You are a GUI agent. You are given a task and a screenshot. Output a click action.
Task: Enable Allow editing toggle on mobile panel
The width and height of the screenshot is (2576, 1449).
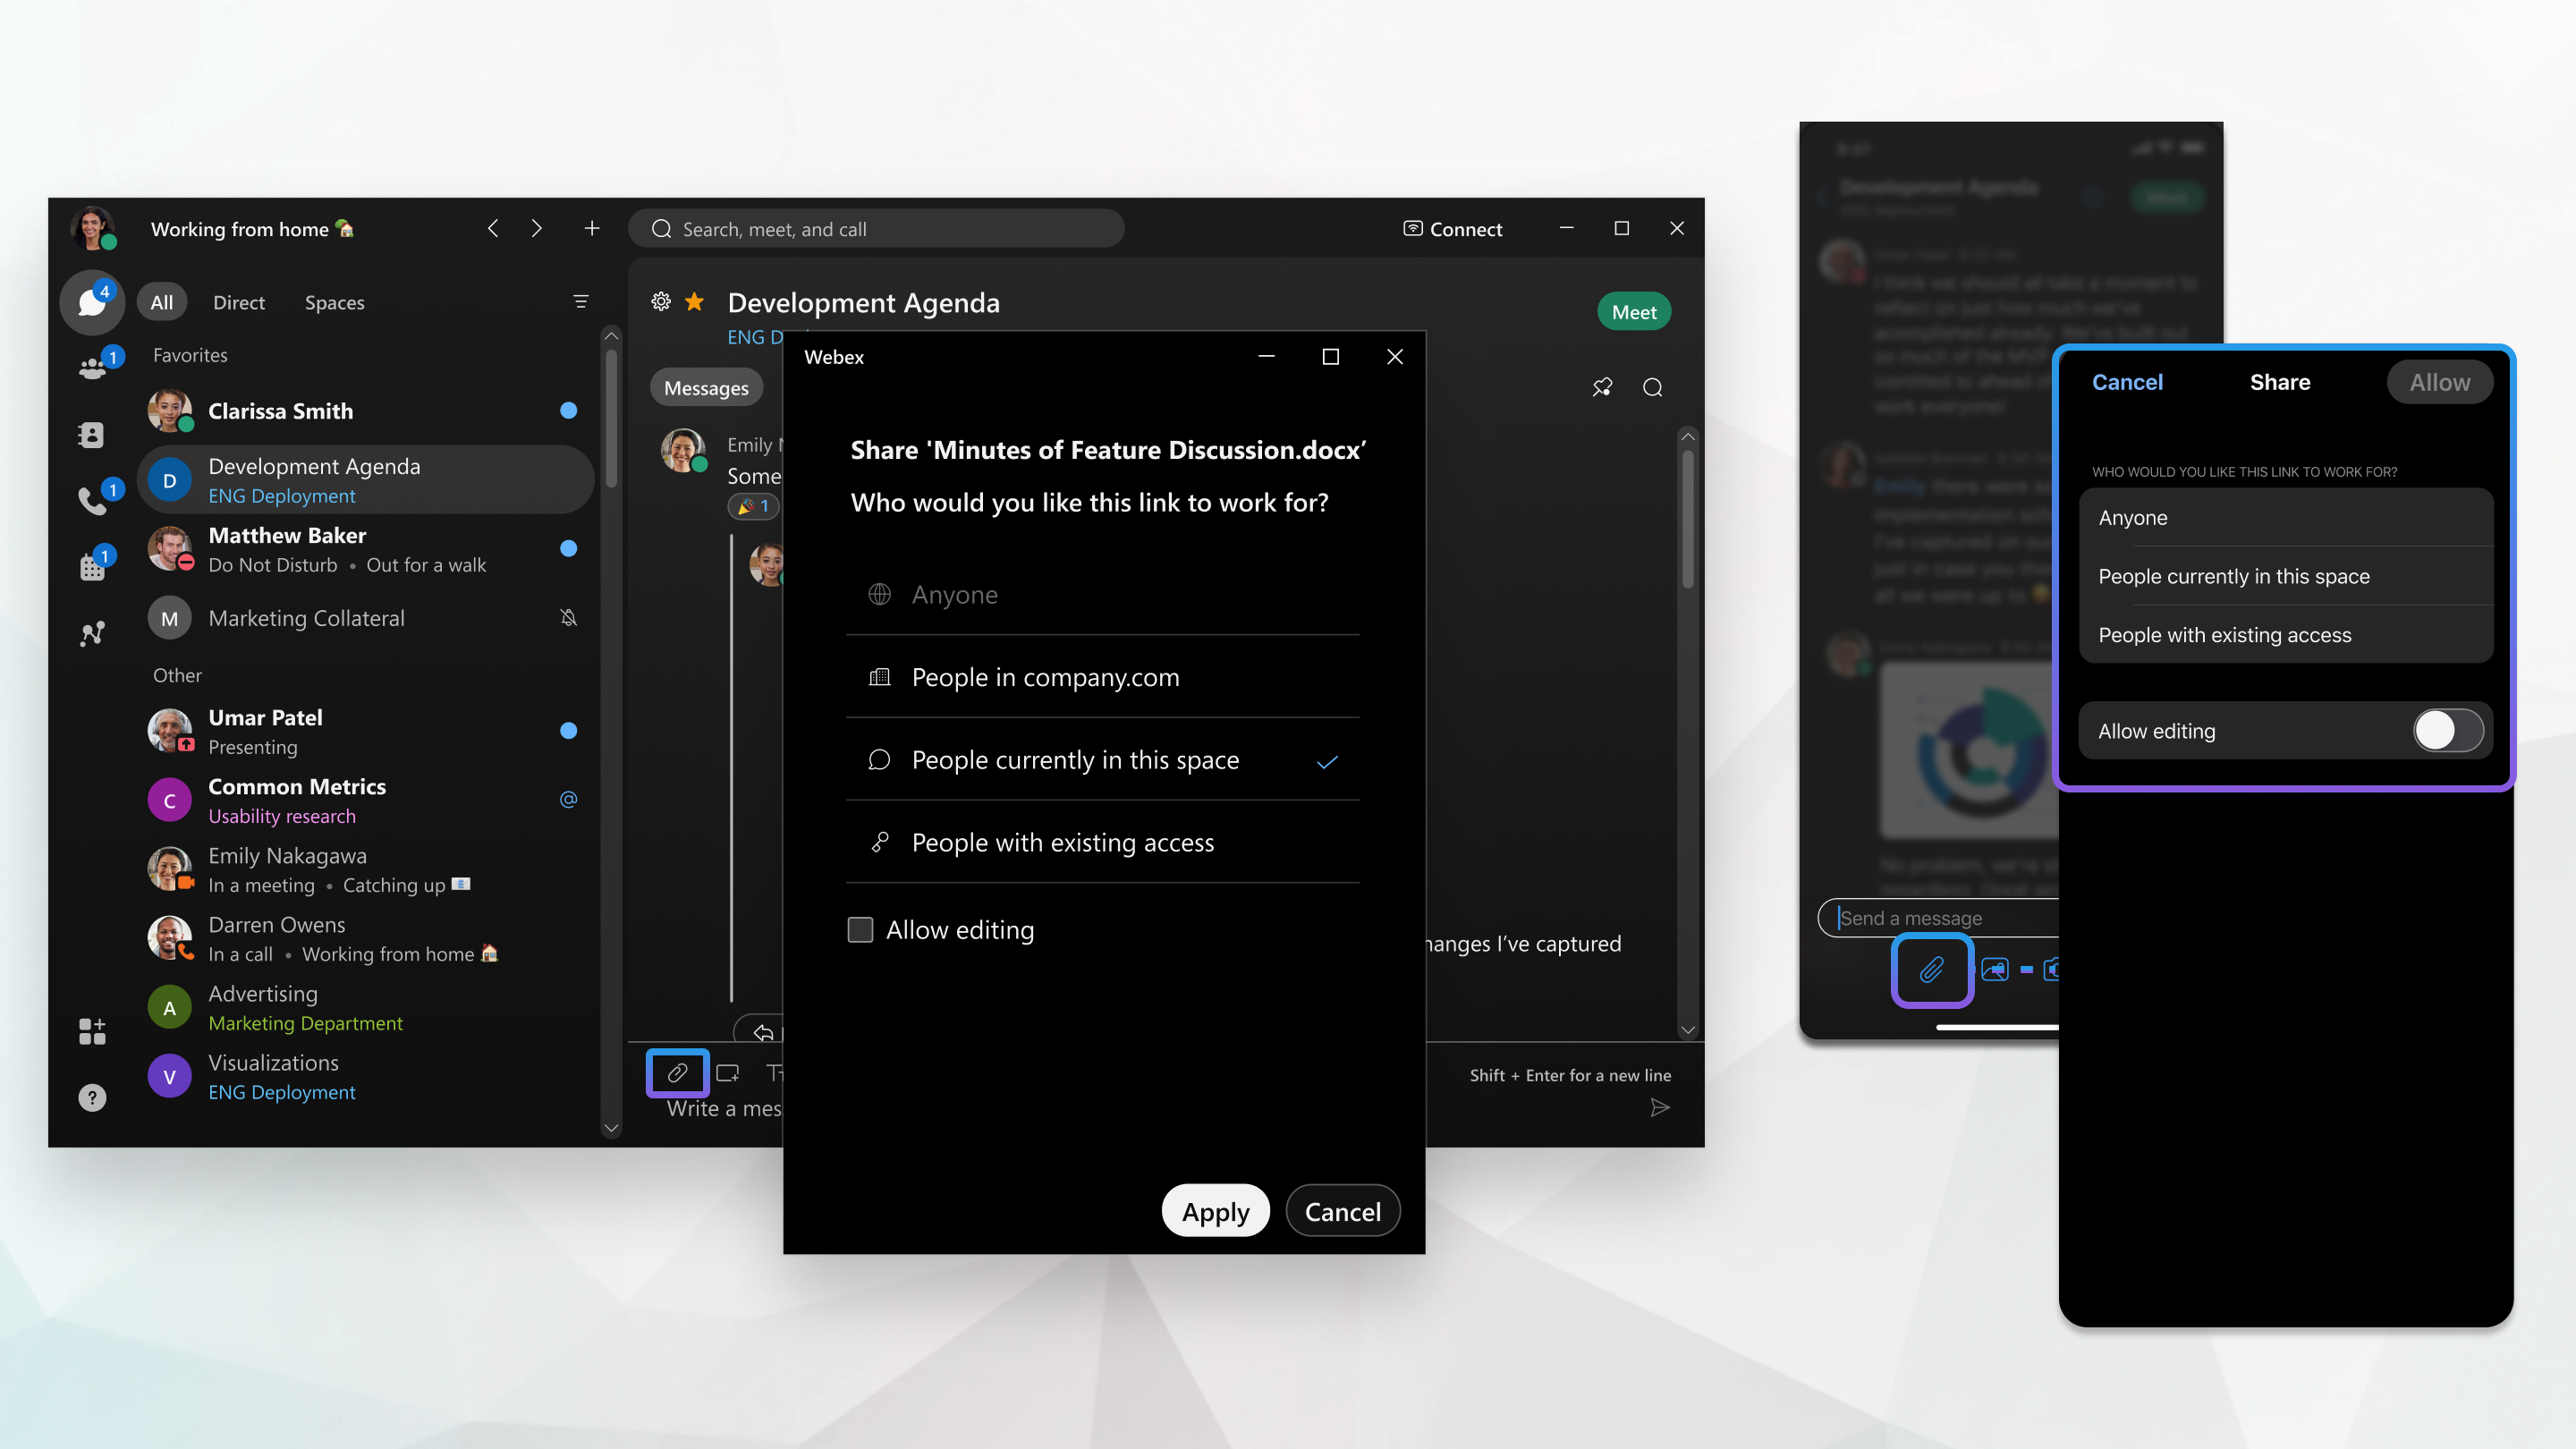point(2447,729)
